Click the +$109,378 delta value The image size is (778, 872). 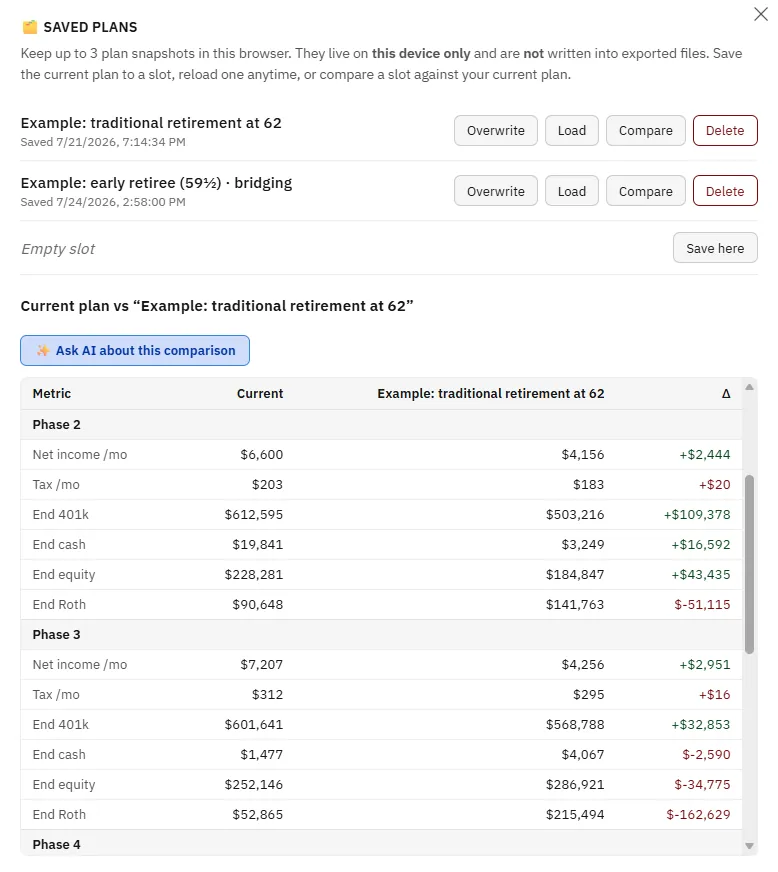click(697, 515)
